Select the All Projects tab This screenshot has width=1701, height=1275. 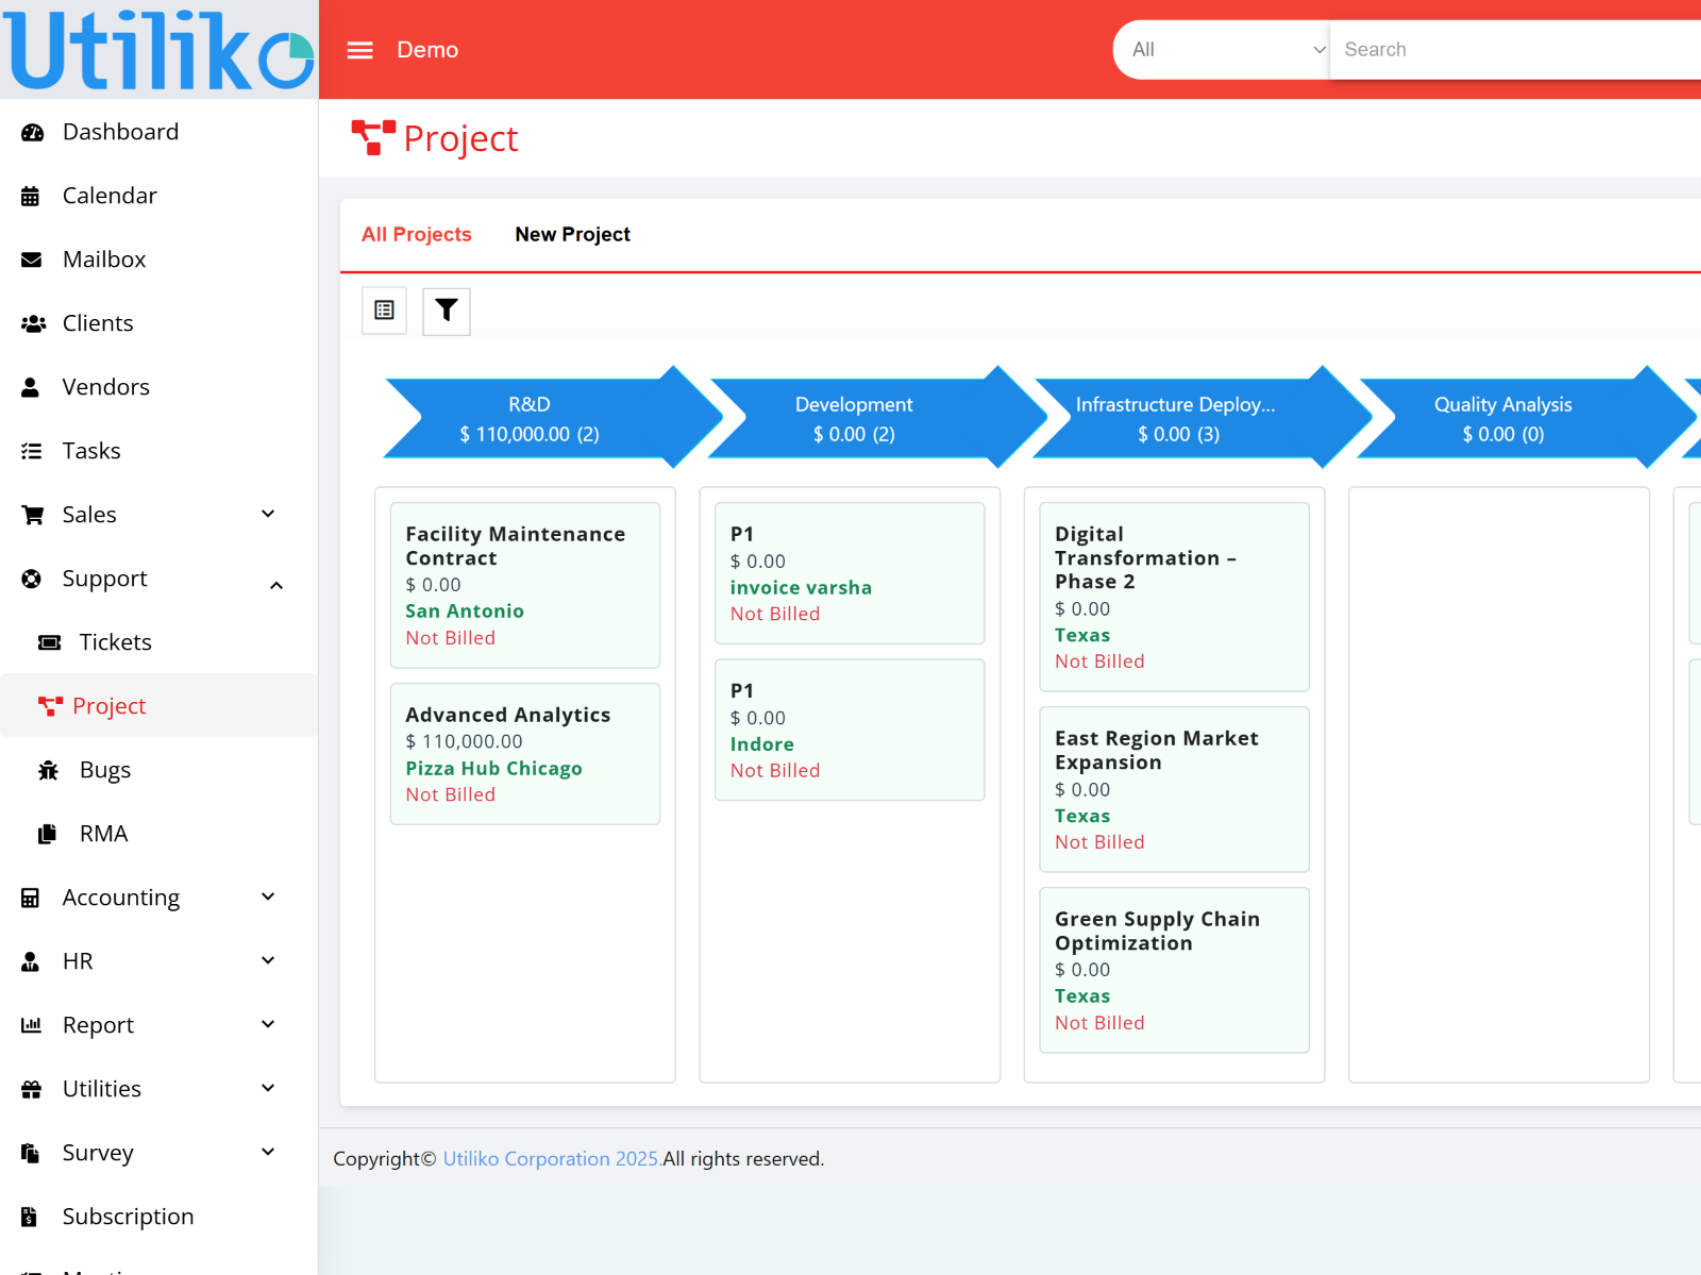(x=416, y=235)
